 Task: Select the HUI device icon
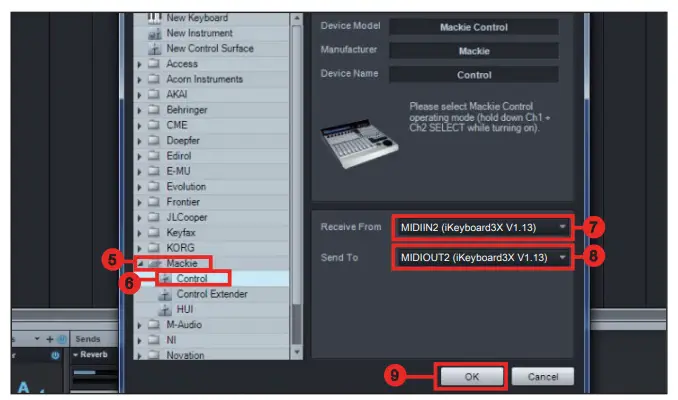point(165,310)
